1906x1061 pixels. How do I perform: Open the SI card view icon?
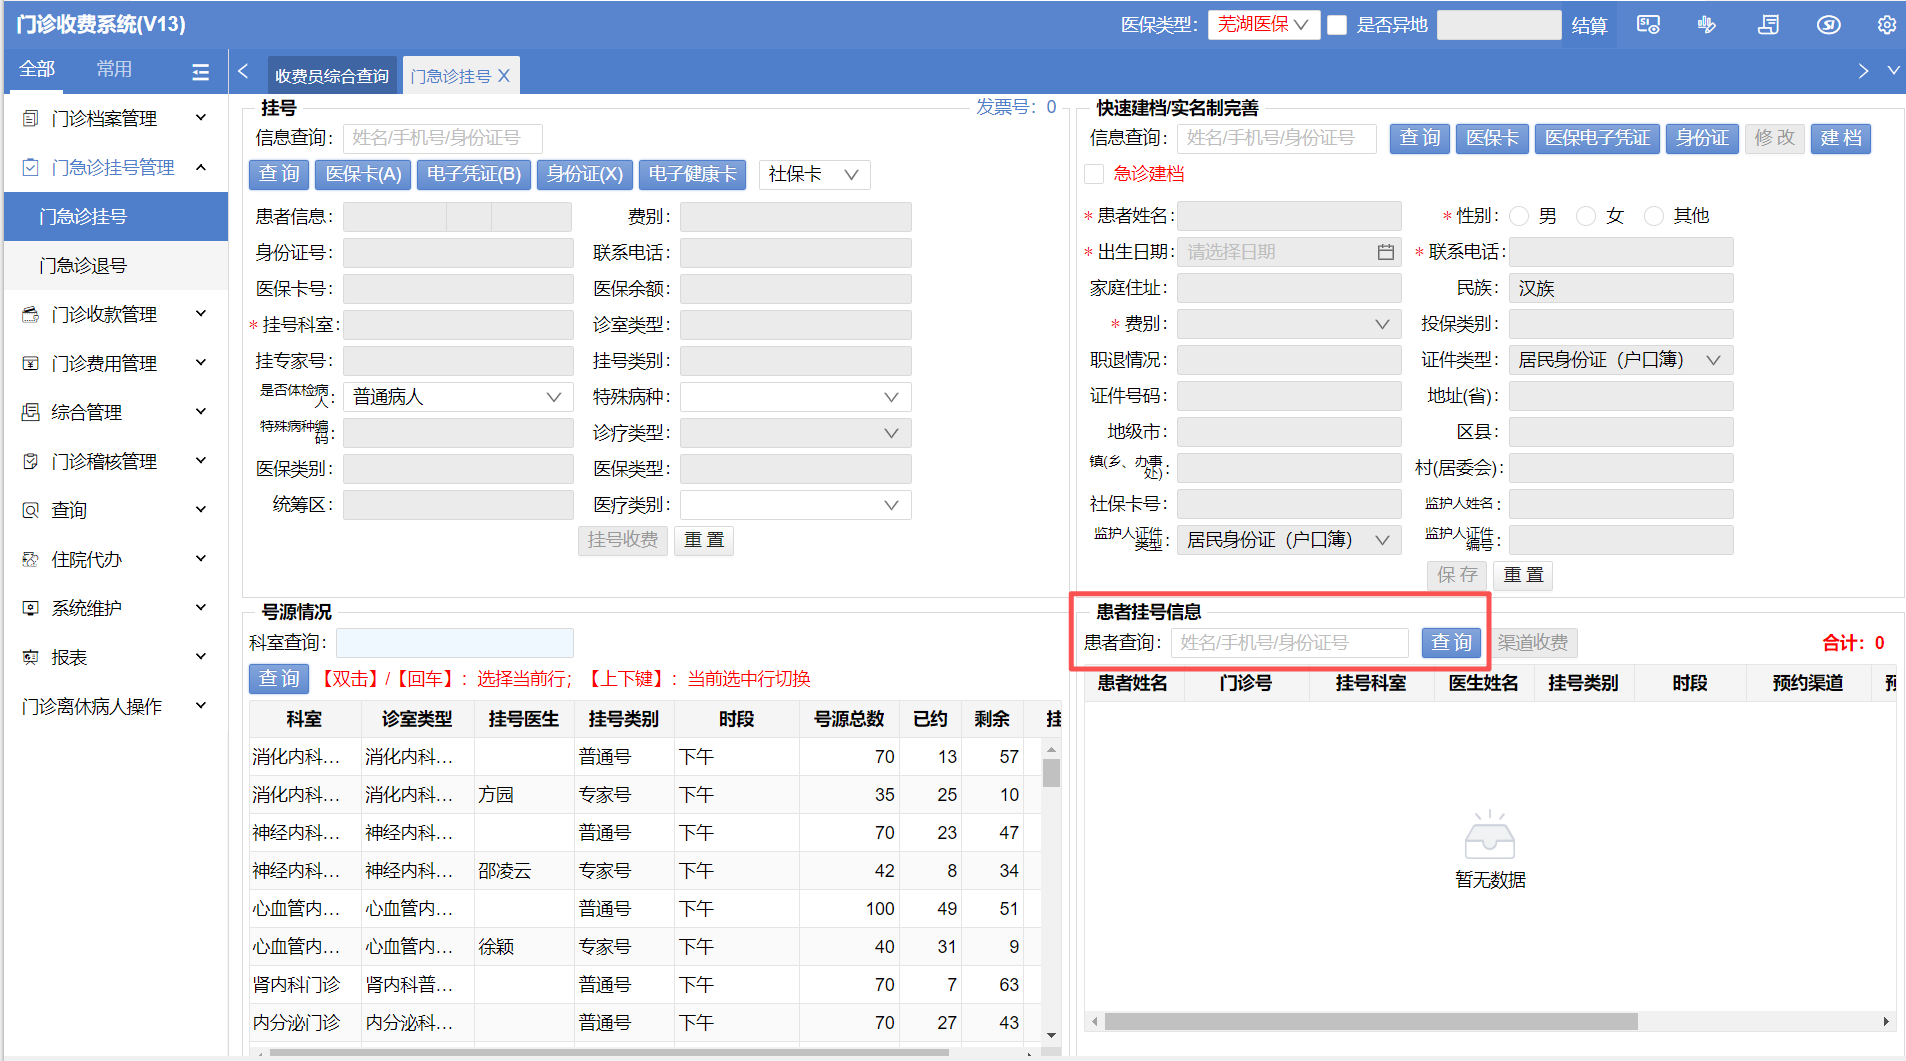(1648, 25)
